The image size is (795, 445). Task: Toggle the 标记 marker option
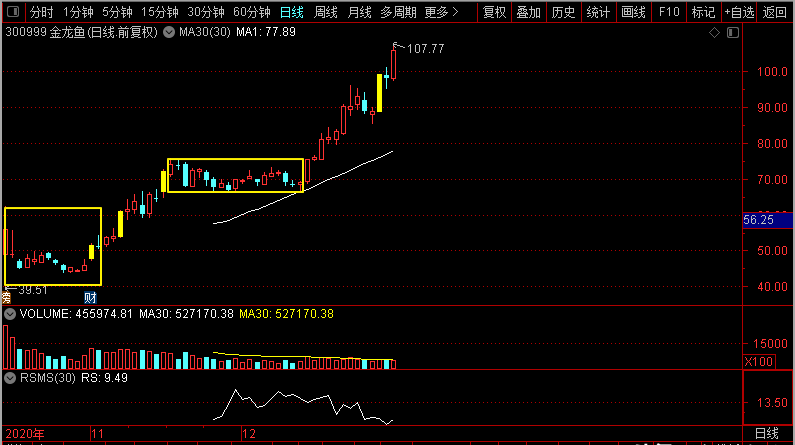pyautogui.click(x=703, y=13)
